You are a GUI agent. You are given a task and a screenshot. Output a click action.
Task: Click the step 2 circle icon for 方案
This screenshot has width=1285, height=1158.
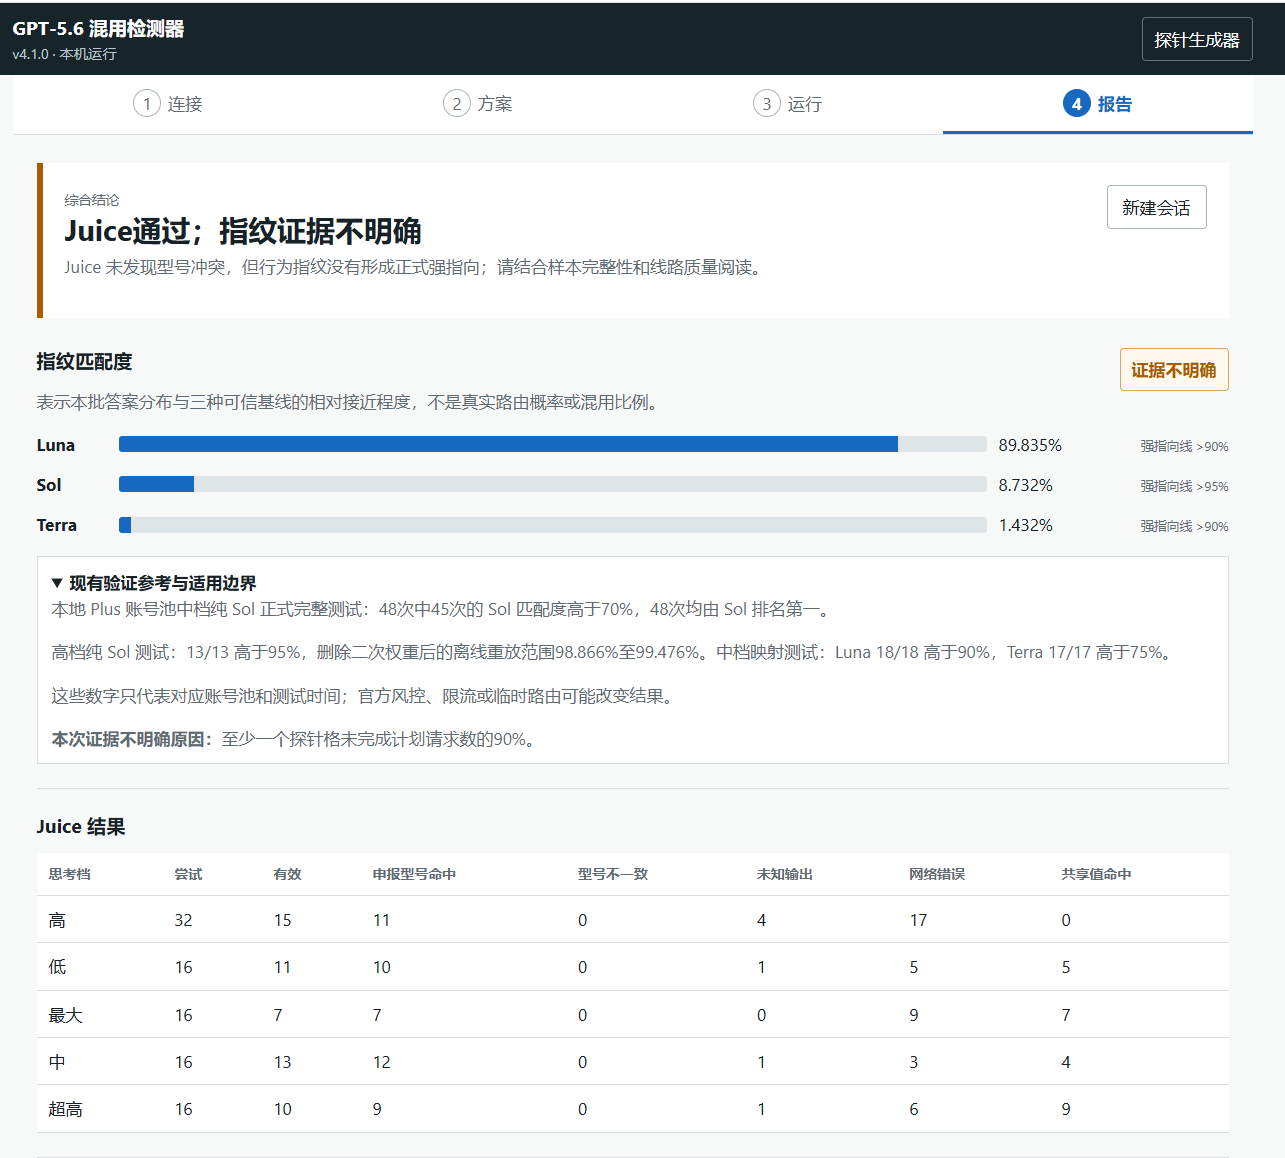(457, 104)
